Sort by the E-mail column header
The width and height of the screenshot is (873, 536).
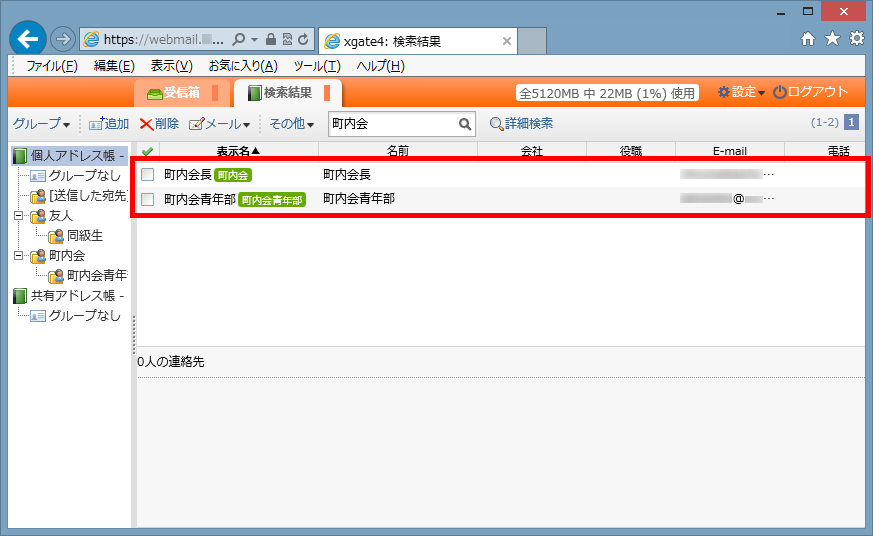coord(730,151)
